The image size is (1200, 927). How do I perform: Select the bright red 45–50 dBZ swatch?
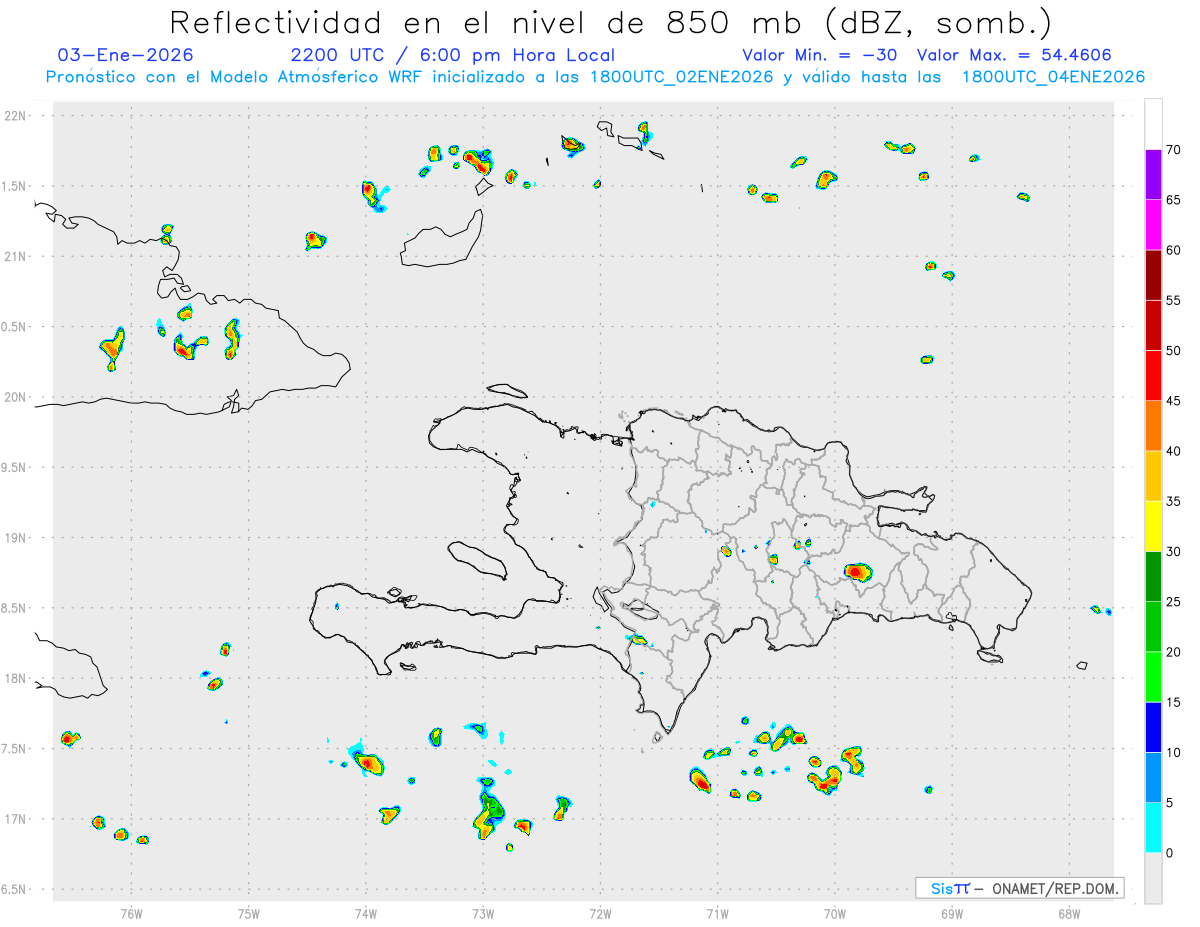pyautogui.click(x=1153, y=375)
